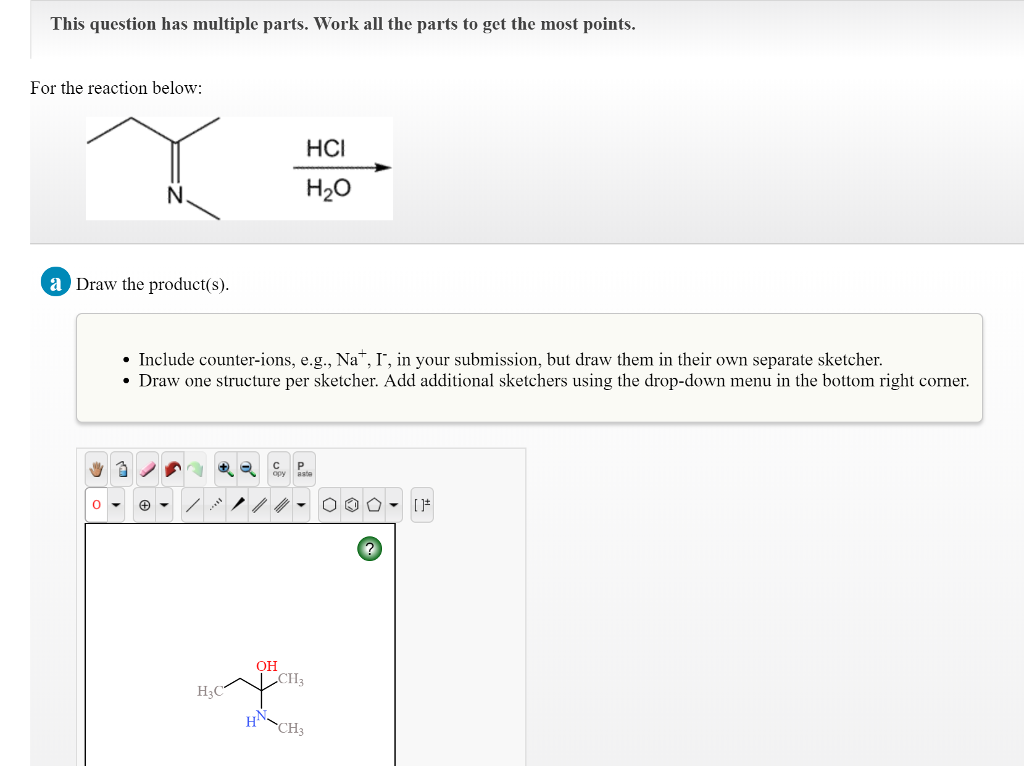The width and height of the screenshot is (1024, 766).
Task: Select the red O atom swatch
Action: click(96, 504)
